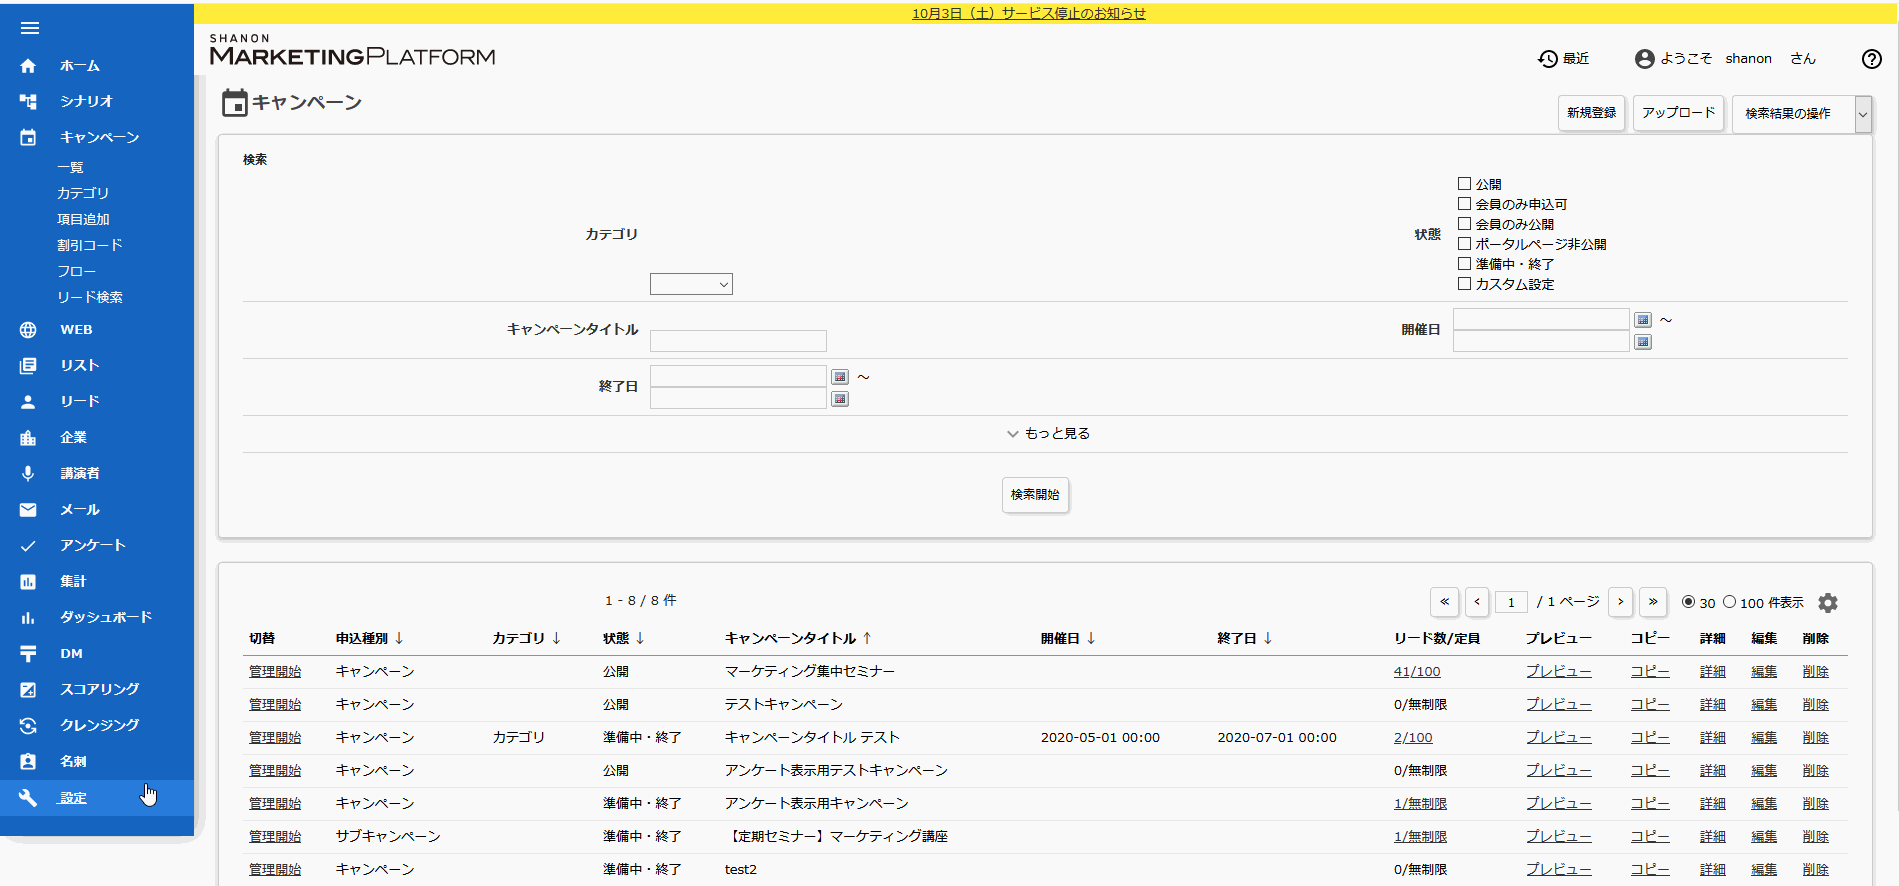Click the 最近 history clock icon

tap(1548, 59)
